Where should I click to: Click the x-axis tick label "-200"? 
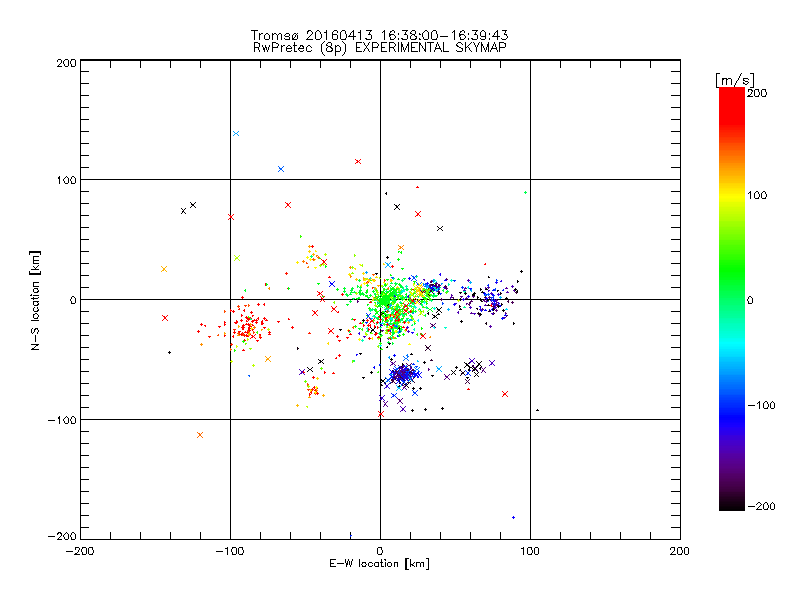tap(80, 552)
